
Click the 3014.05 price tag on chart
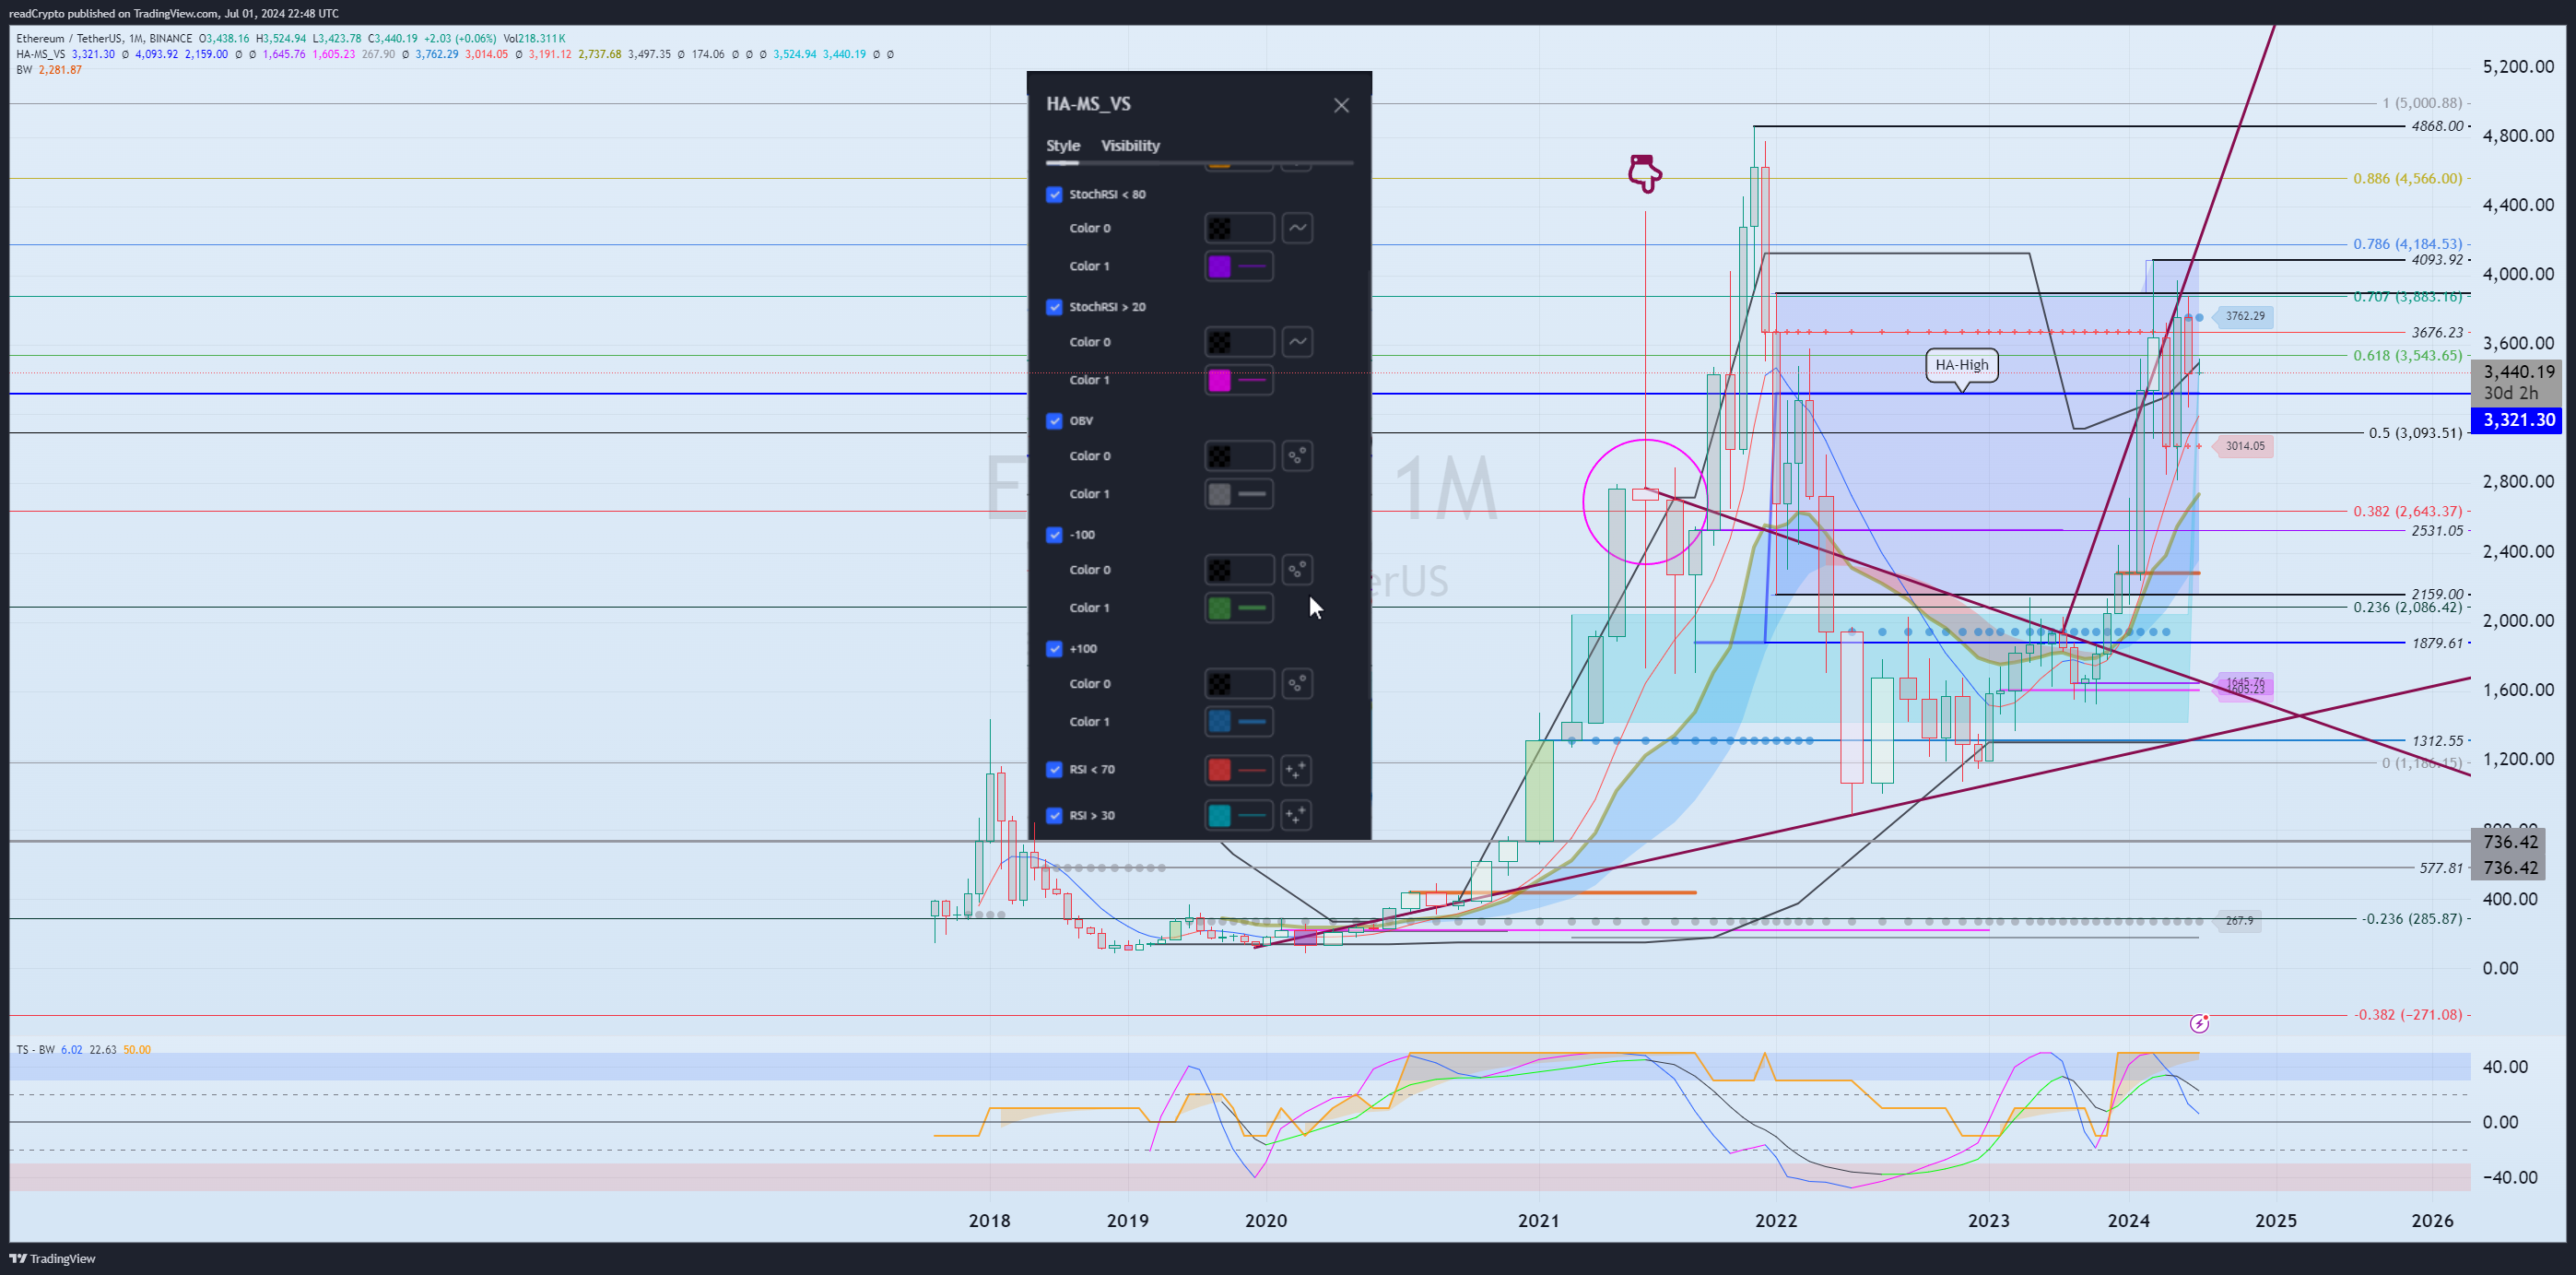click(2245, 446)
